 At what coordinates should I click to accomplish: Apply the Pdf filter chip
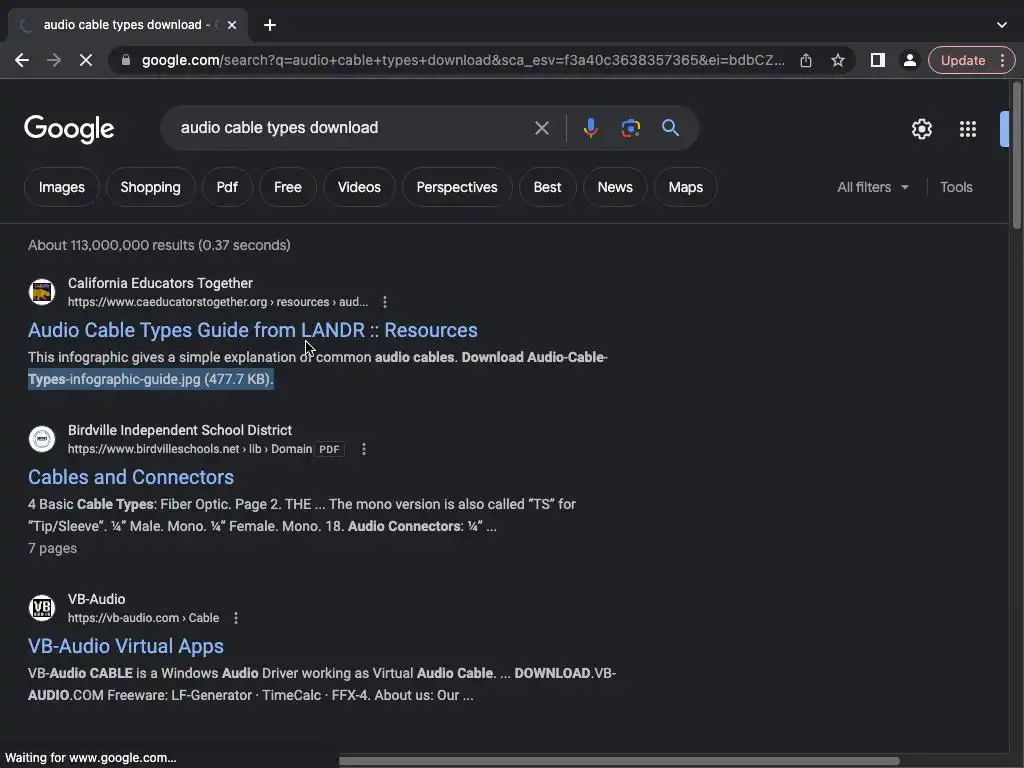coord(227,187)
